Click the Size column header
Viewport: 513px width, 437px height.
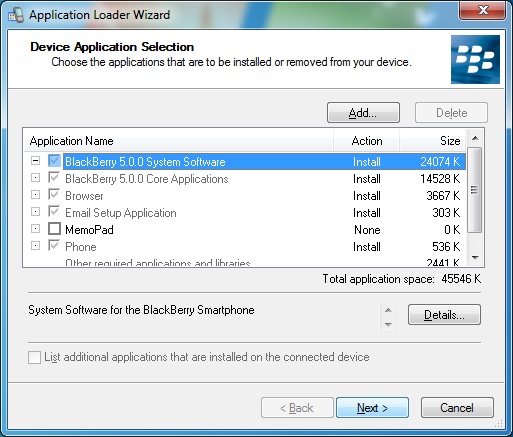click(x=433, y=141)
